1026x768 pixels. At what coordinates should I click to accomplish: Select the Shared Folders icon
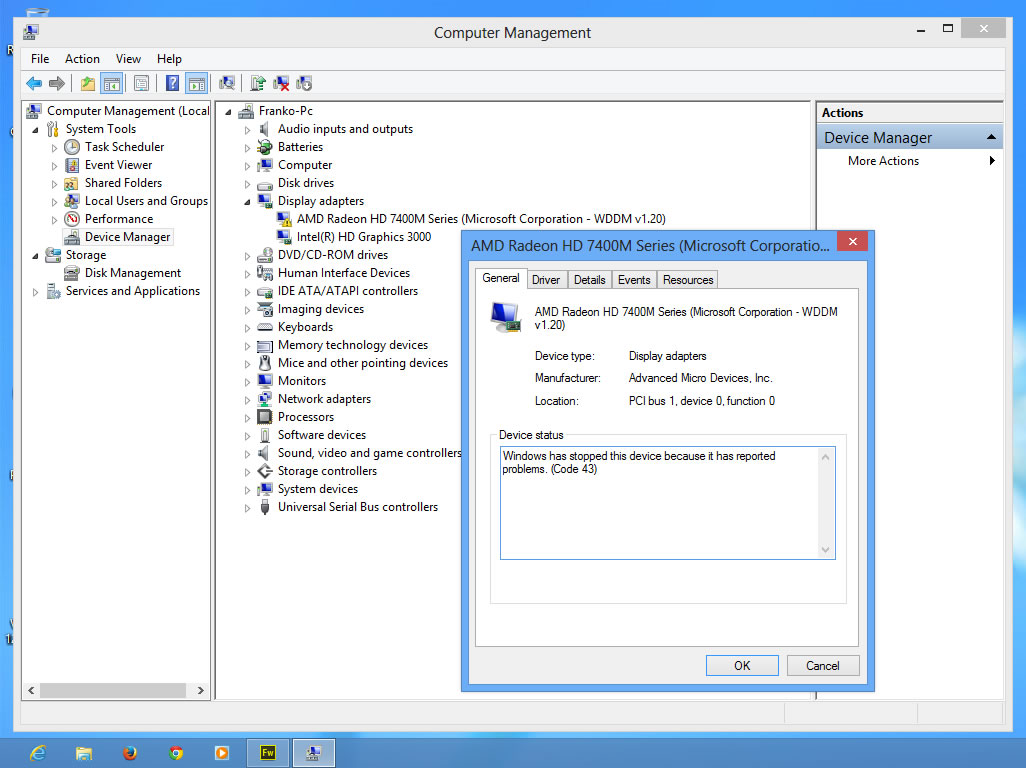(x=72, y=183)
